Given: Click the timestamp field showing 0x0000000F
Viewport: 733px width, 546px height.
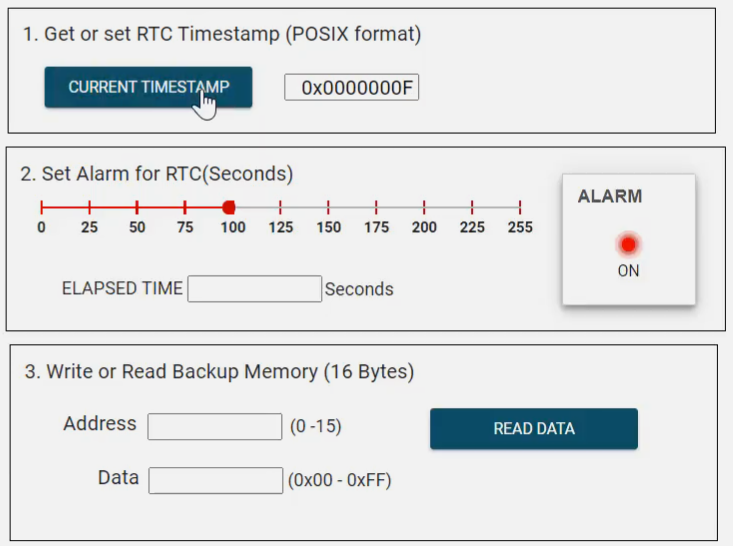Looking at the screenshot, I should tap(351, 88).
